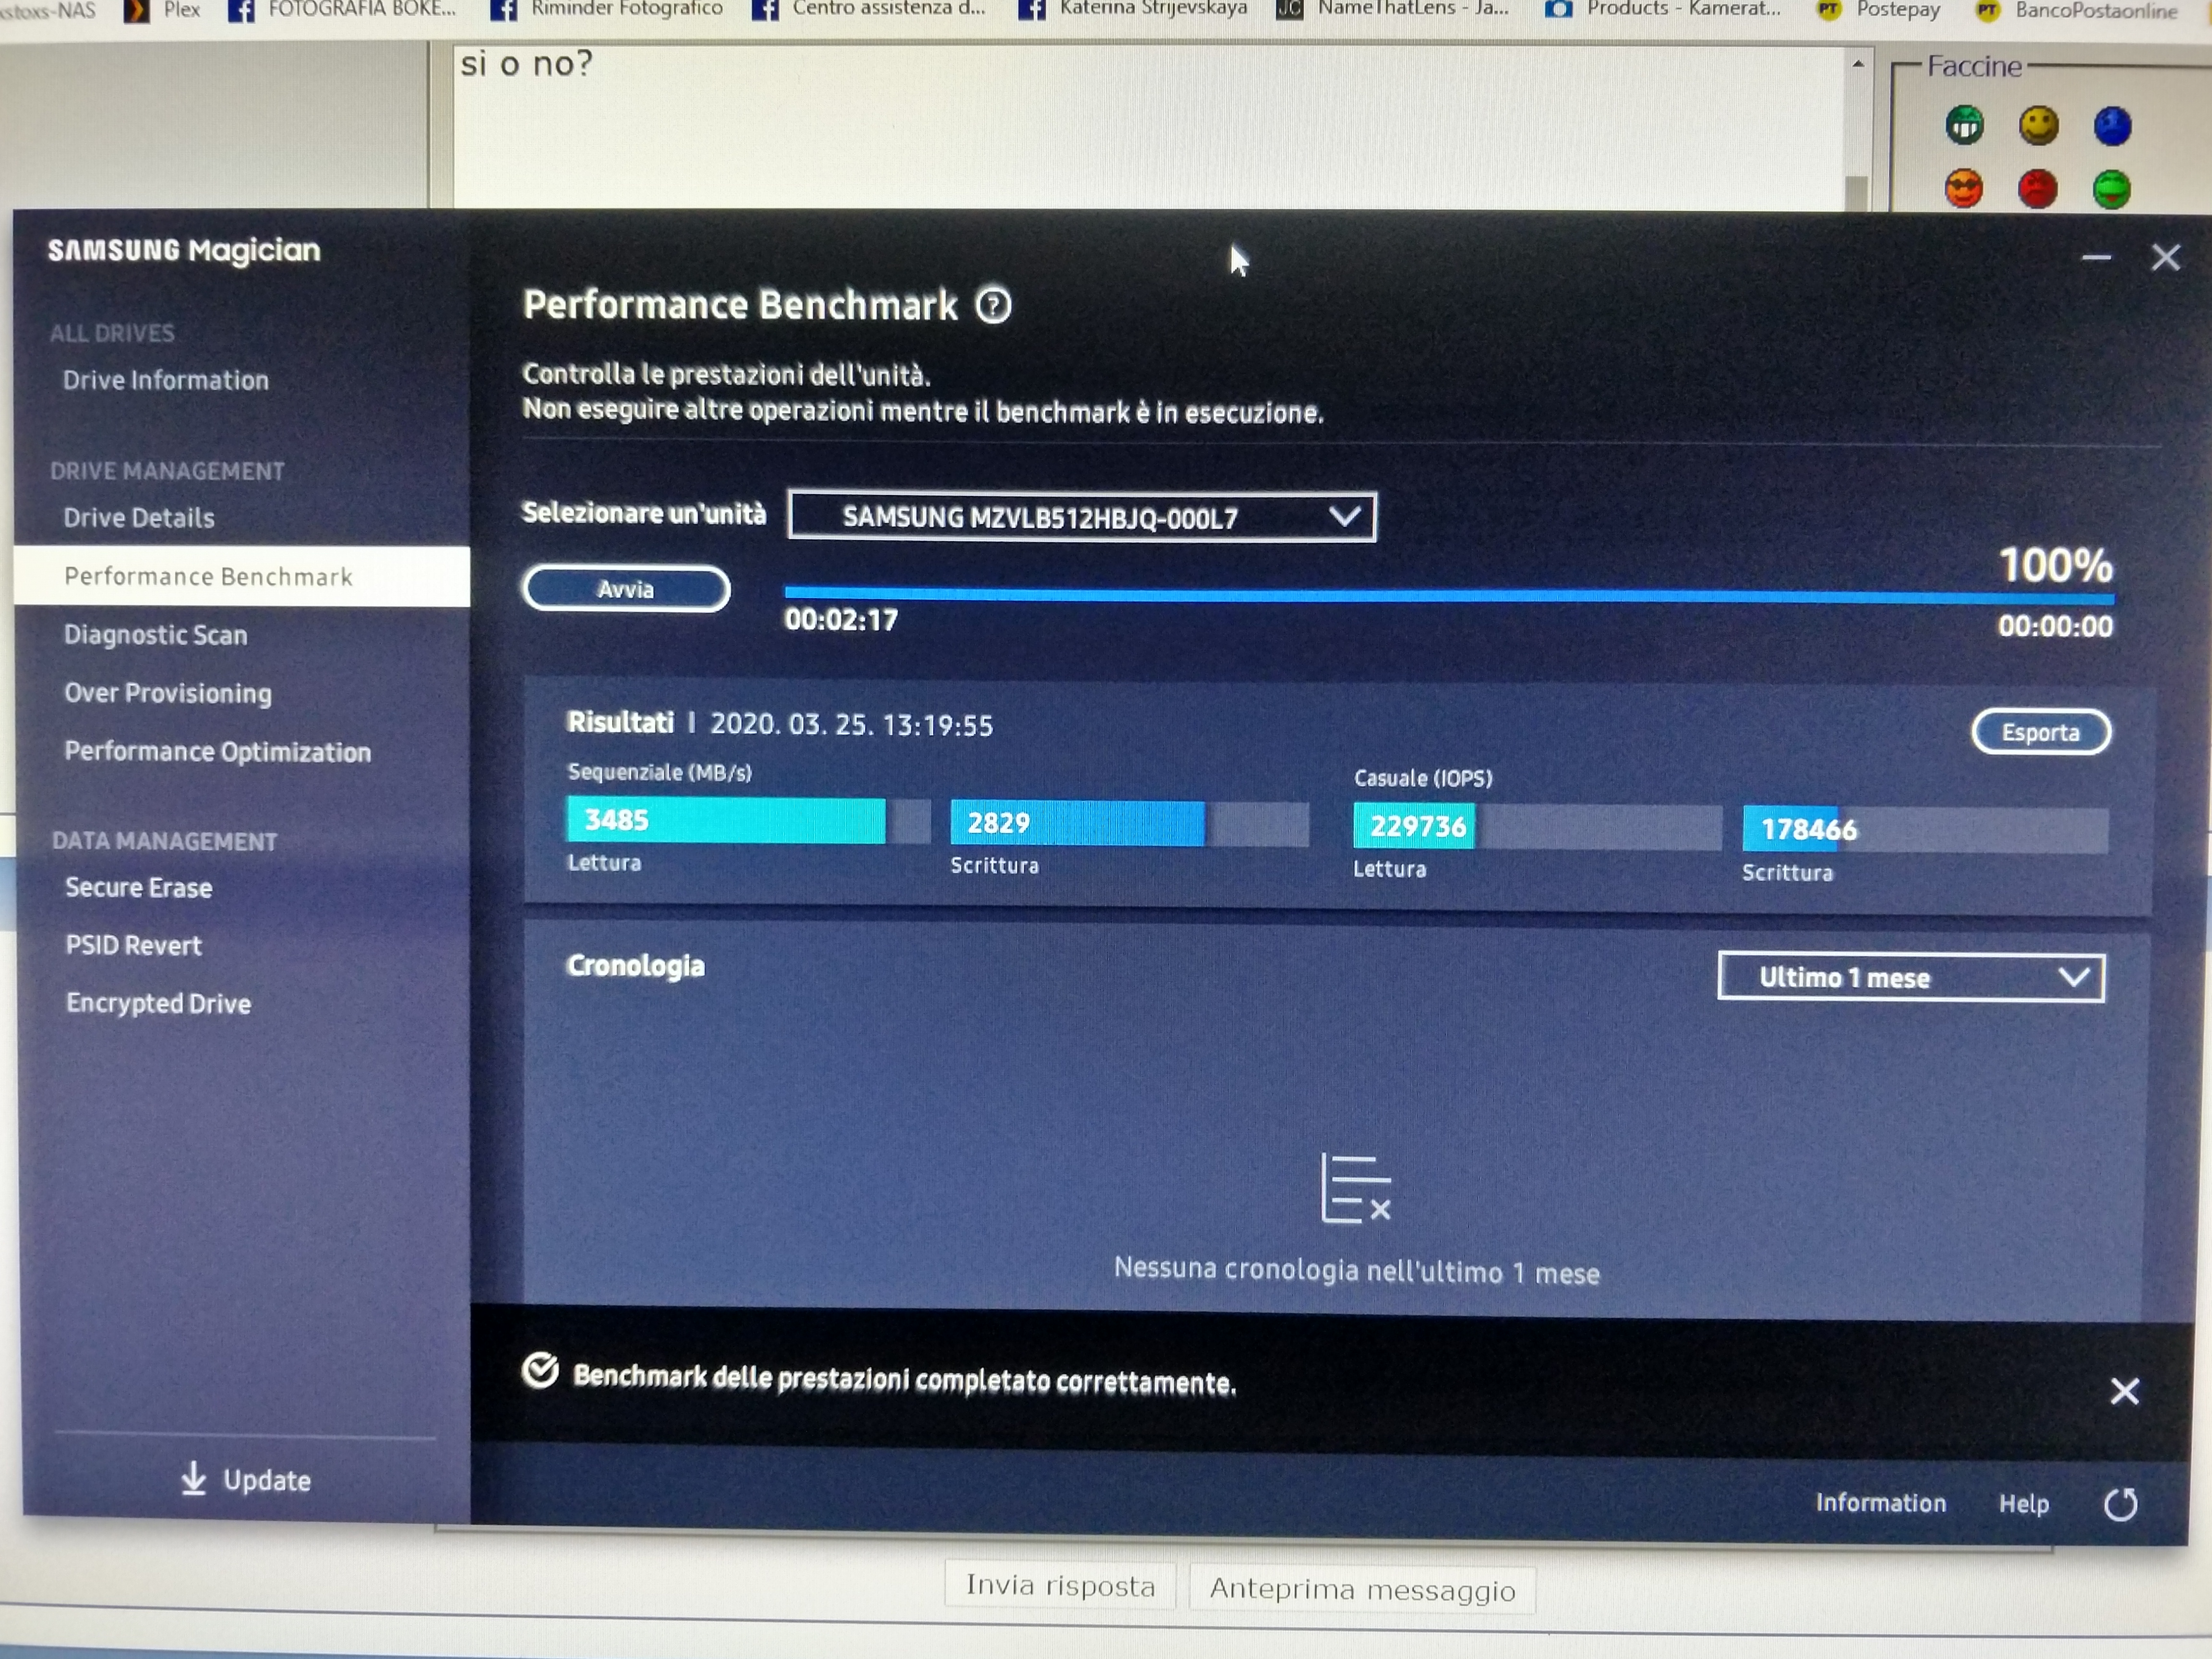Open the Katerina Strijevskaya bookmark
Screen dimensions: 2212x1659
1133,10
